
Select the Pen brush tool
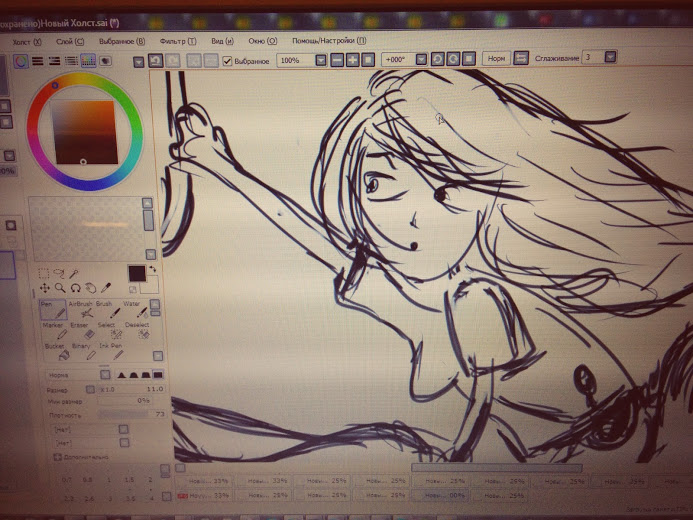pyautogui.click(x=52, y=309)
